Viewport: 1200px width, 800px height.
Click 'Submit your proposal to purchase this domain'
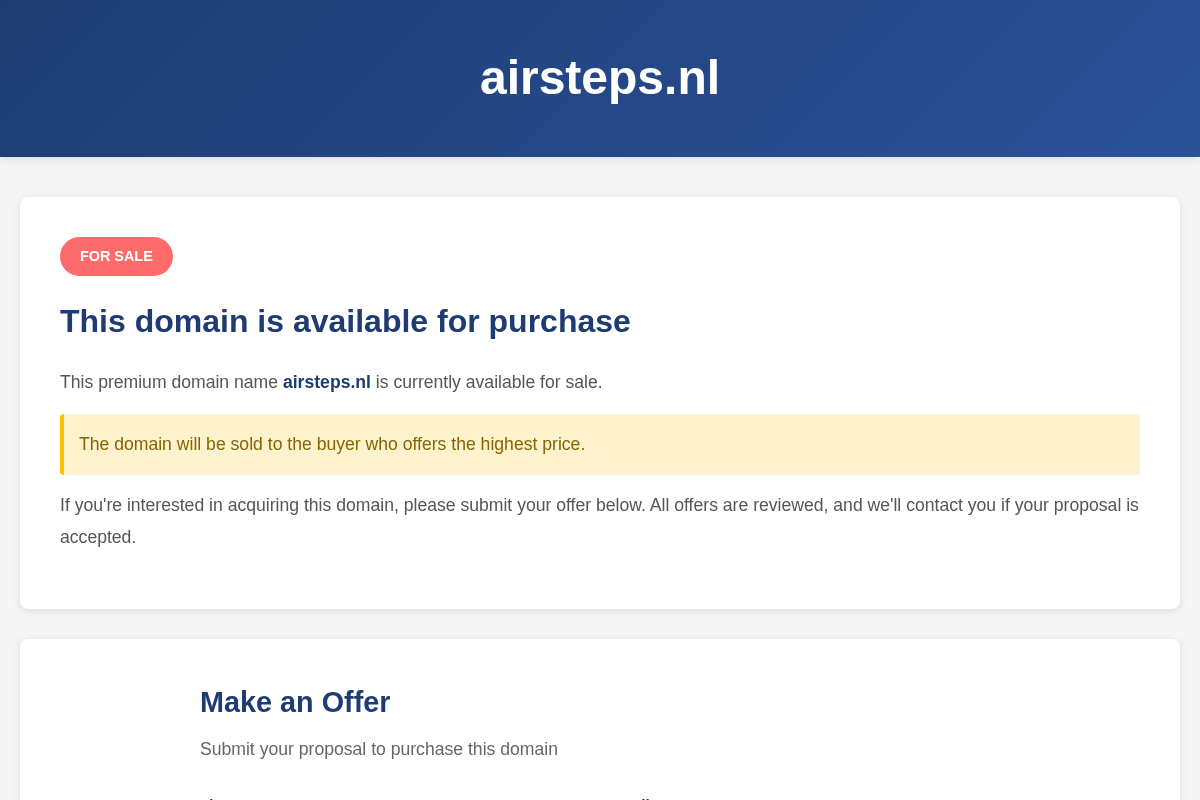tap(379, 749)
